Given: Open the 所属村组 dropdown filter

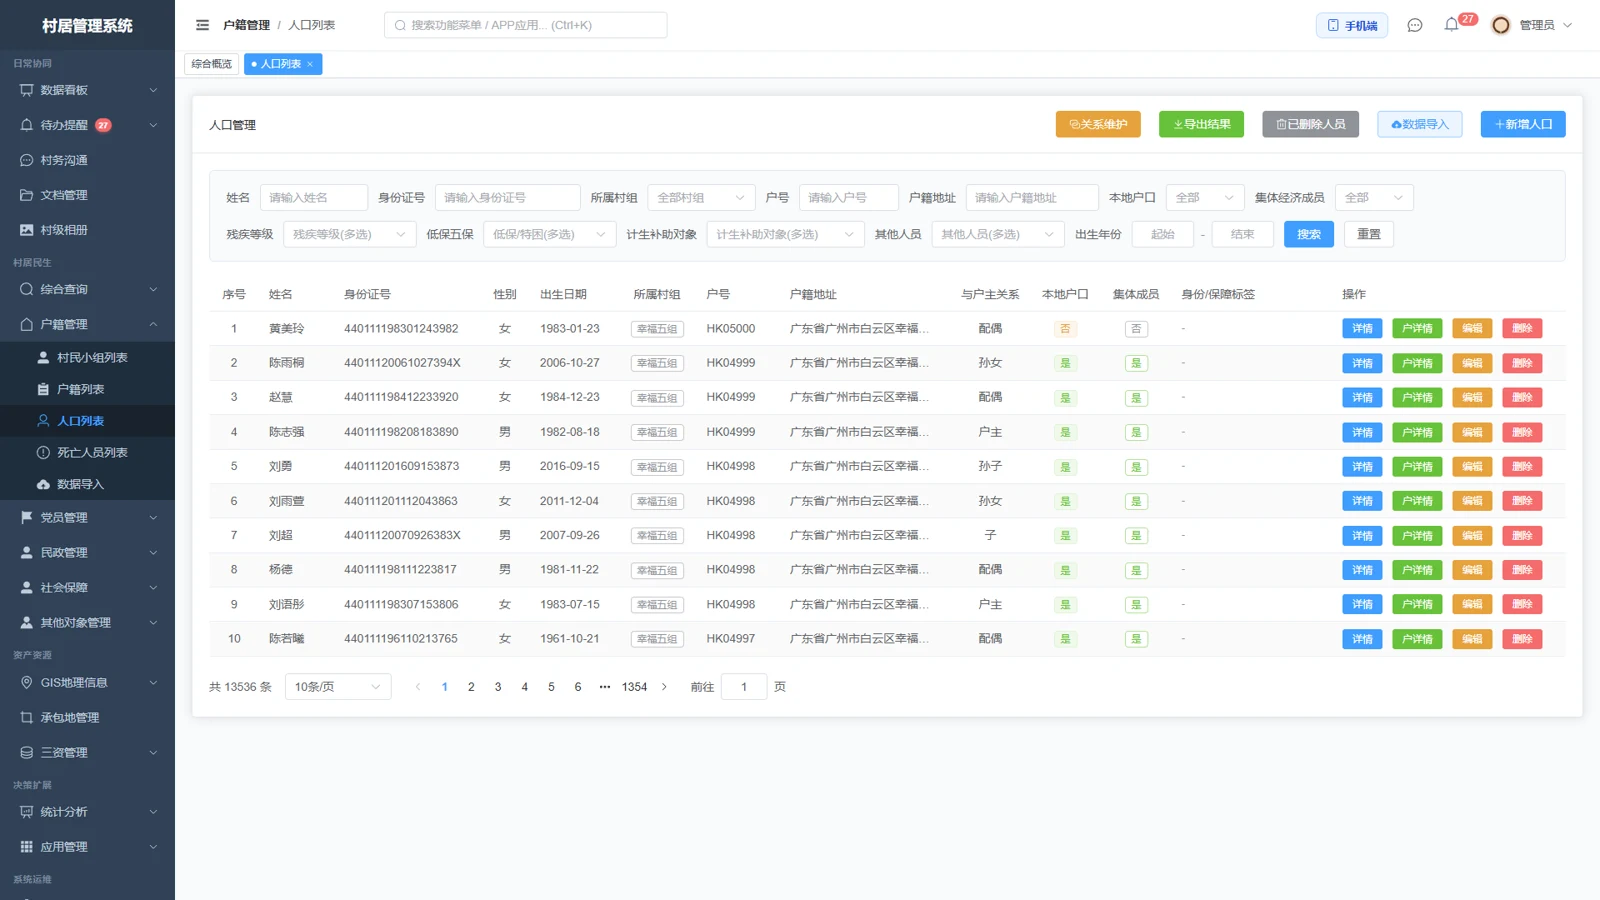Looking at the screenshot, I should pos(701,198).
